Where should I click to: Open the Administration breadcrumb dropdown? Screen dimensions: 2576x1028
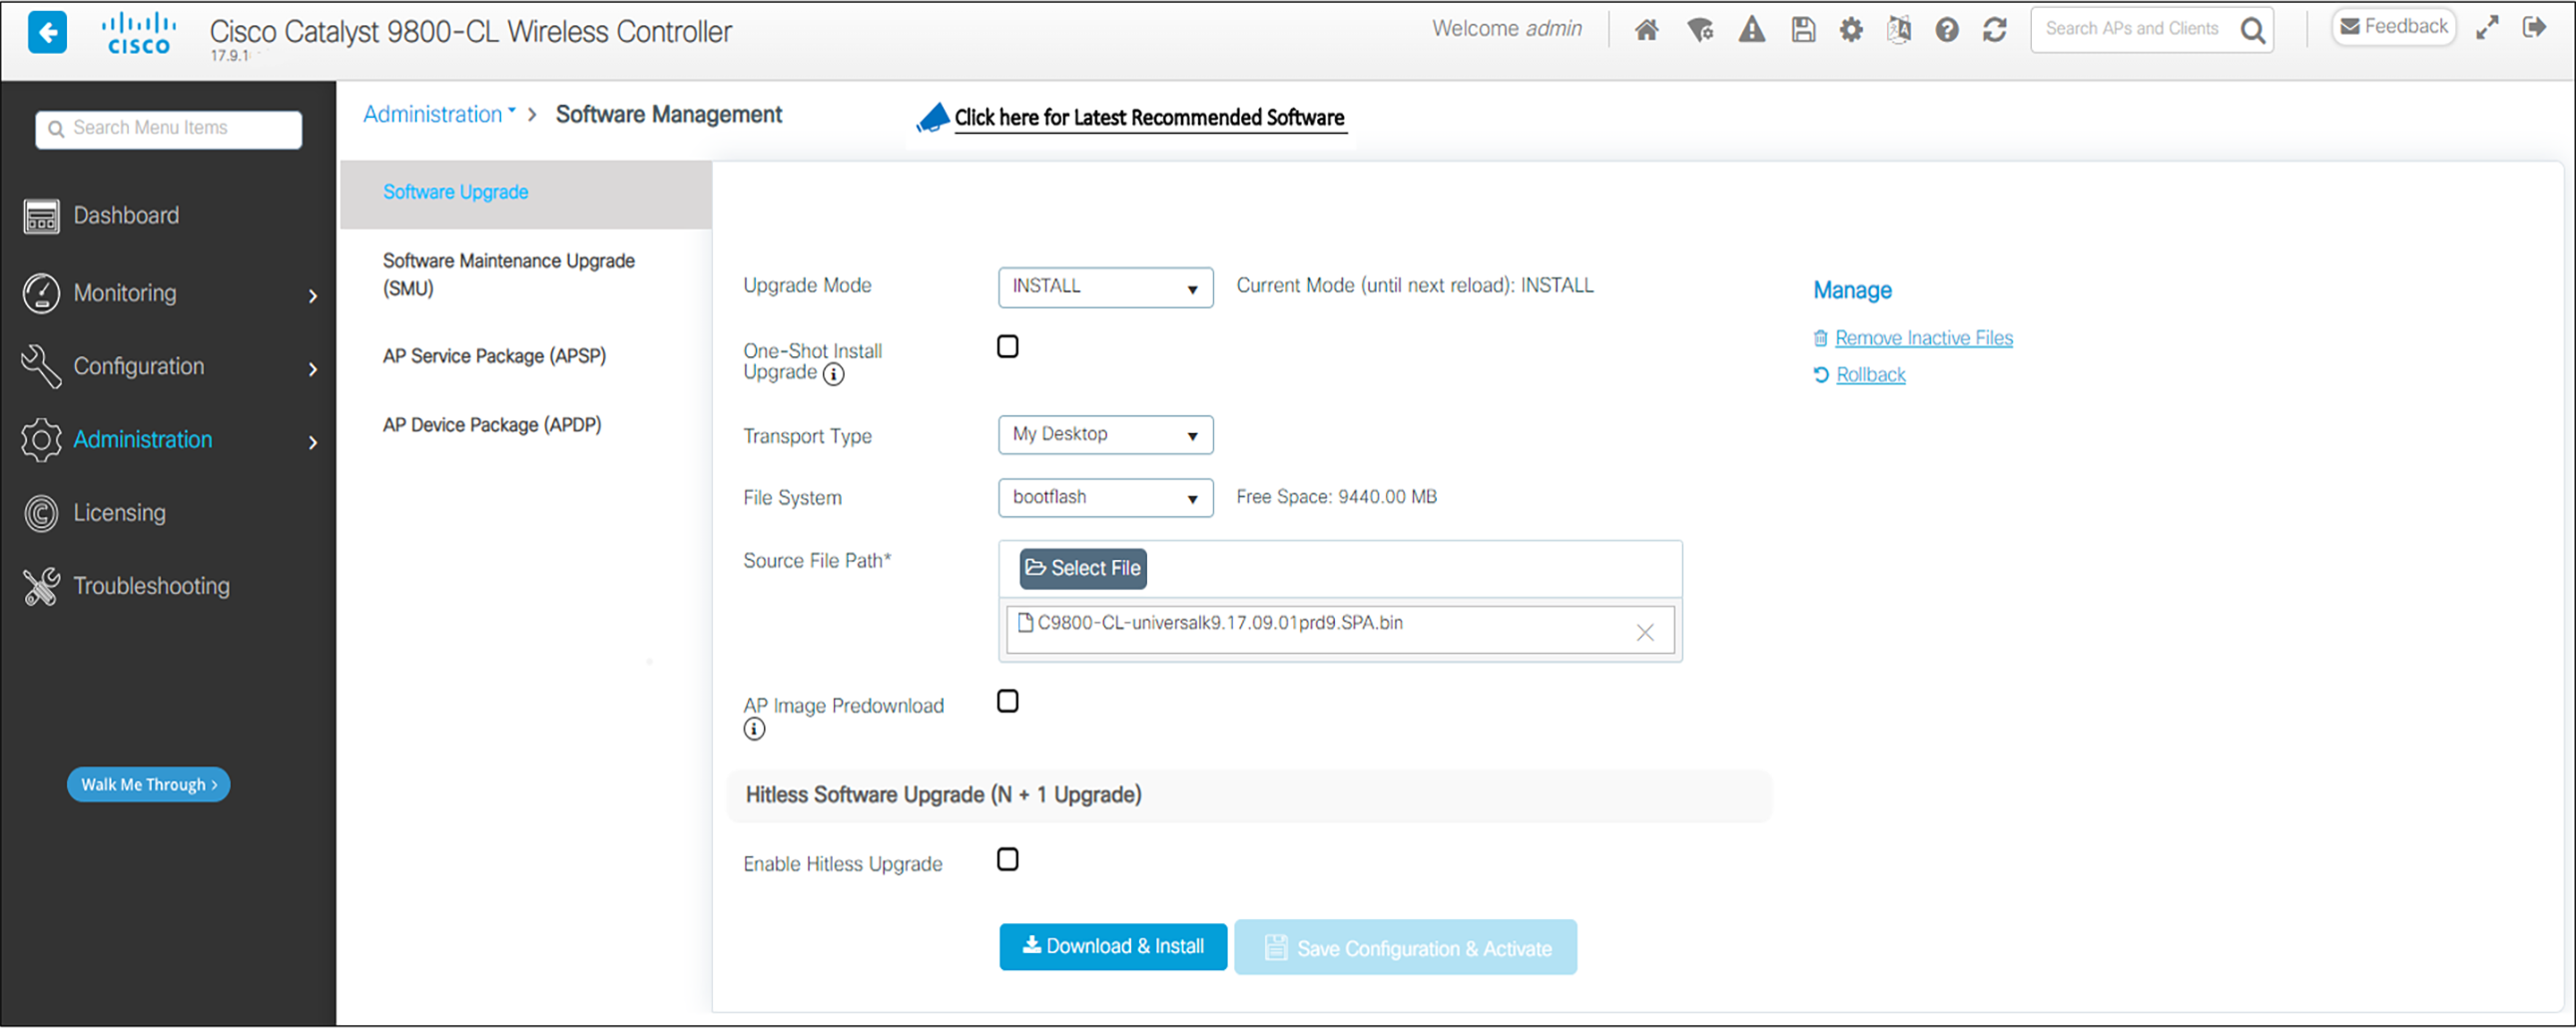point(439,115)
